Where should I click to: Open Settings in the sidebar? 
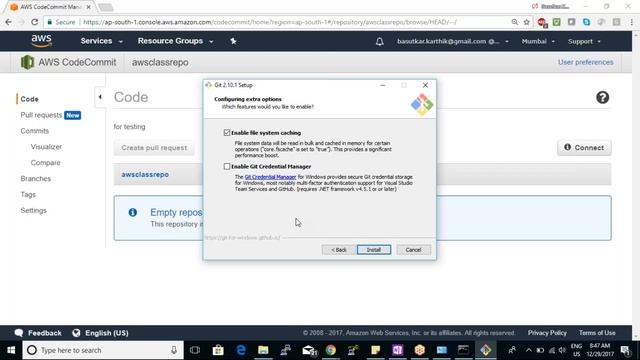(33, 211)
